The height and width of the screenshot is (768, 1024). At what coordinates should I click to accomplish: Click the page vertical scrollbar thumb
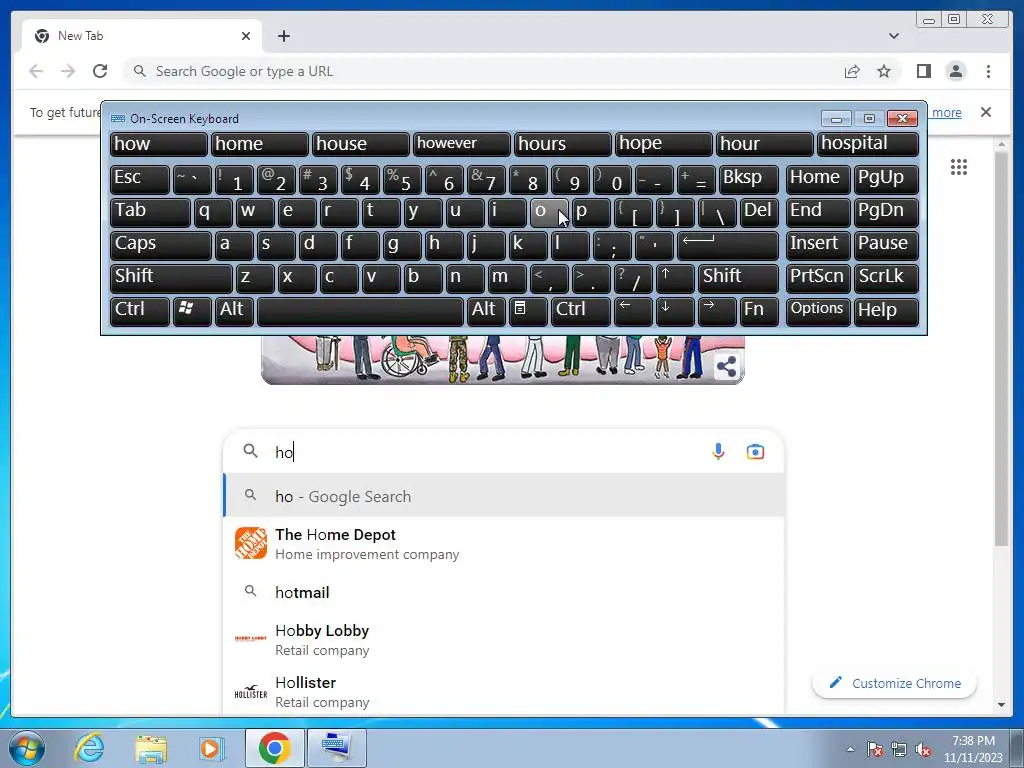pyautogui.click(x=1001, y=349)
